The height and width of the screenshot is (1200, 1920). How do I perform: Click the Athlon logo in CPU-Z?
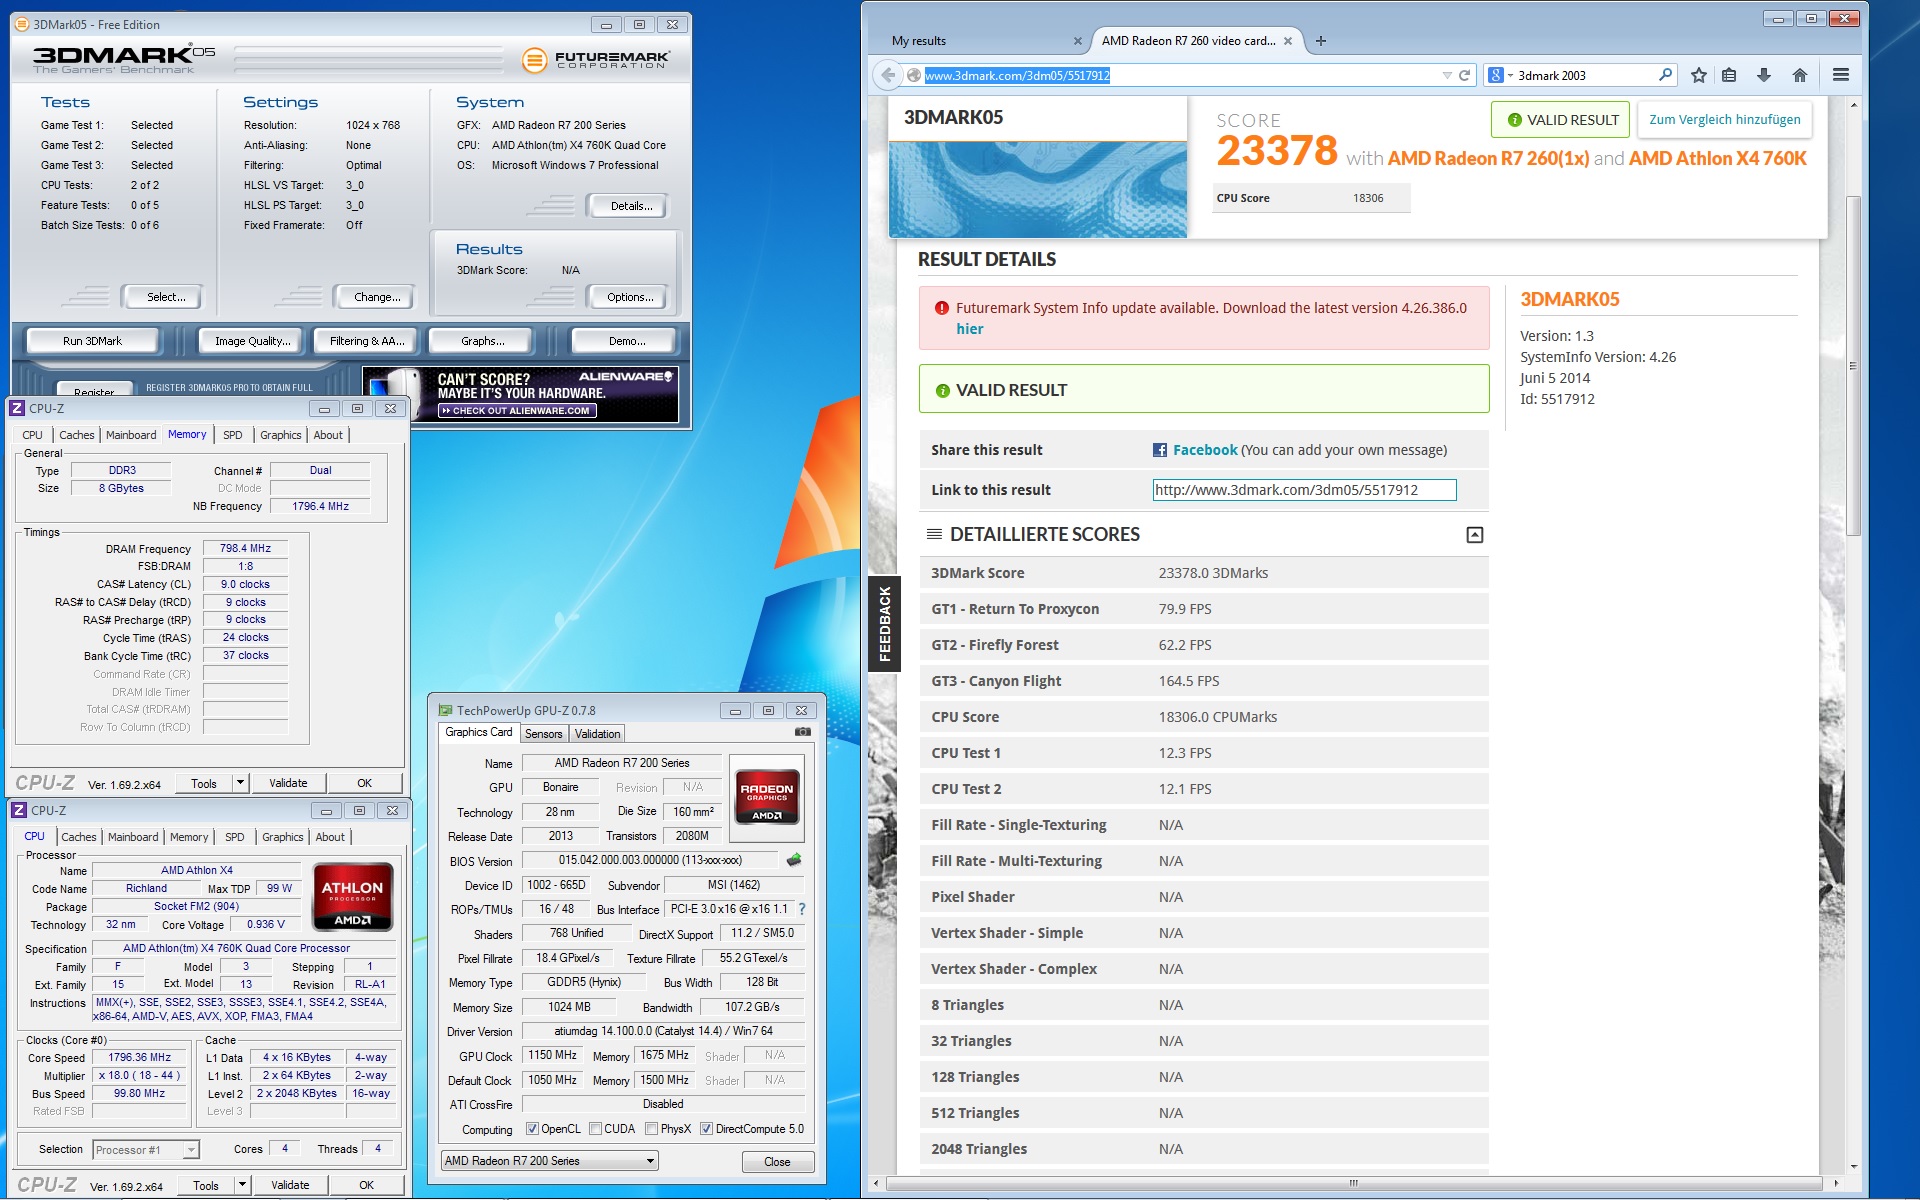tap(352, 897)
